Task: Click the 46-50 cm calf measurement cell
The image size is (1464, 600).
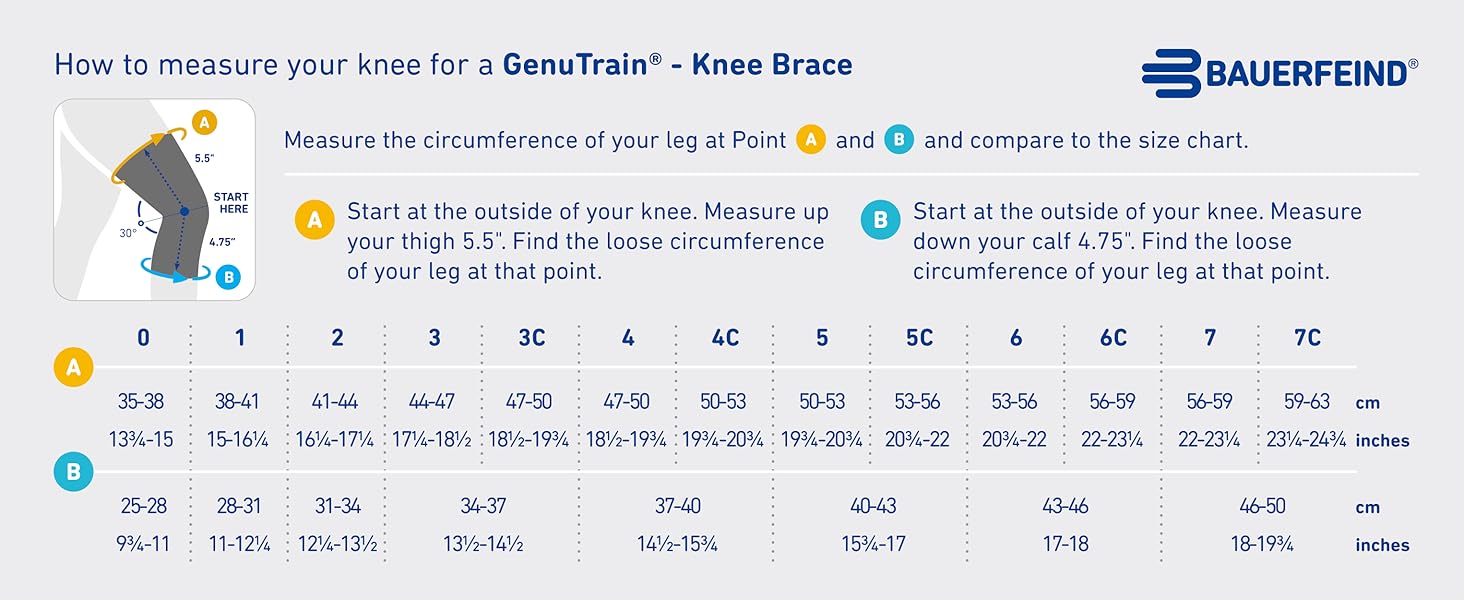Action: pyautogui.click(x=1262, y=507)
